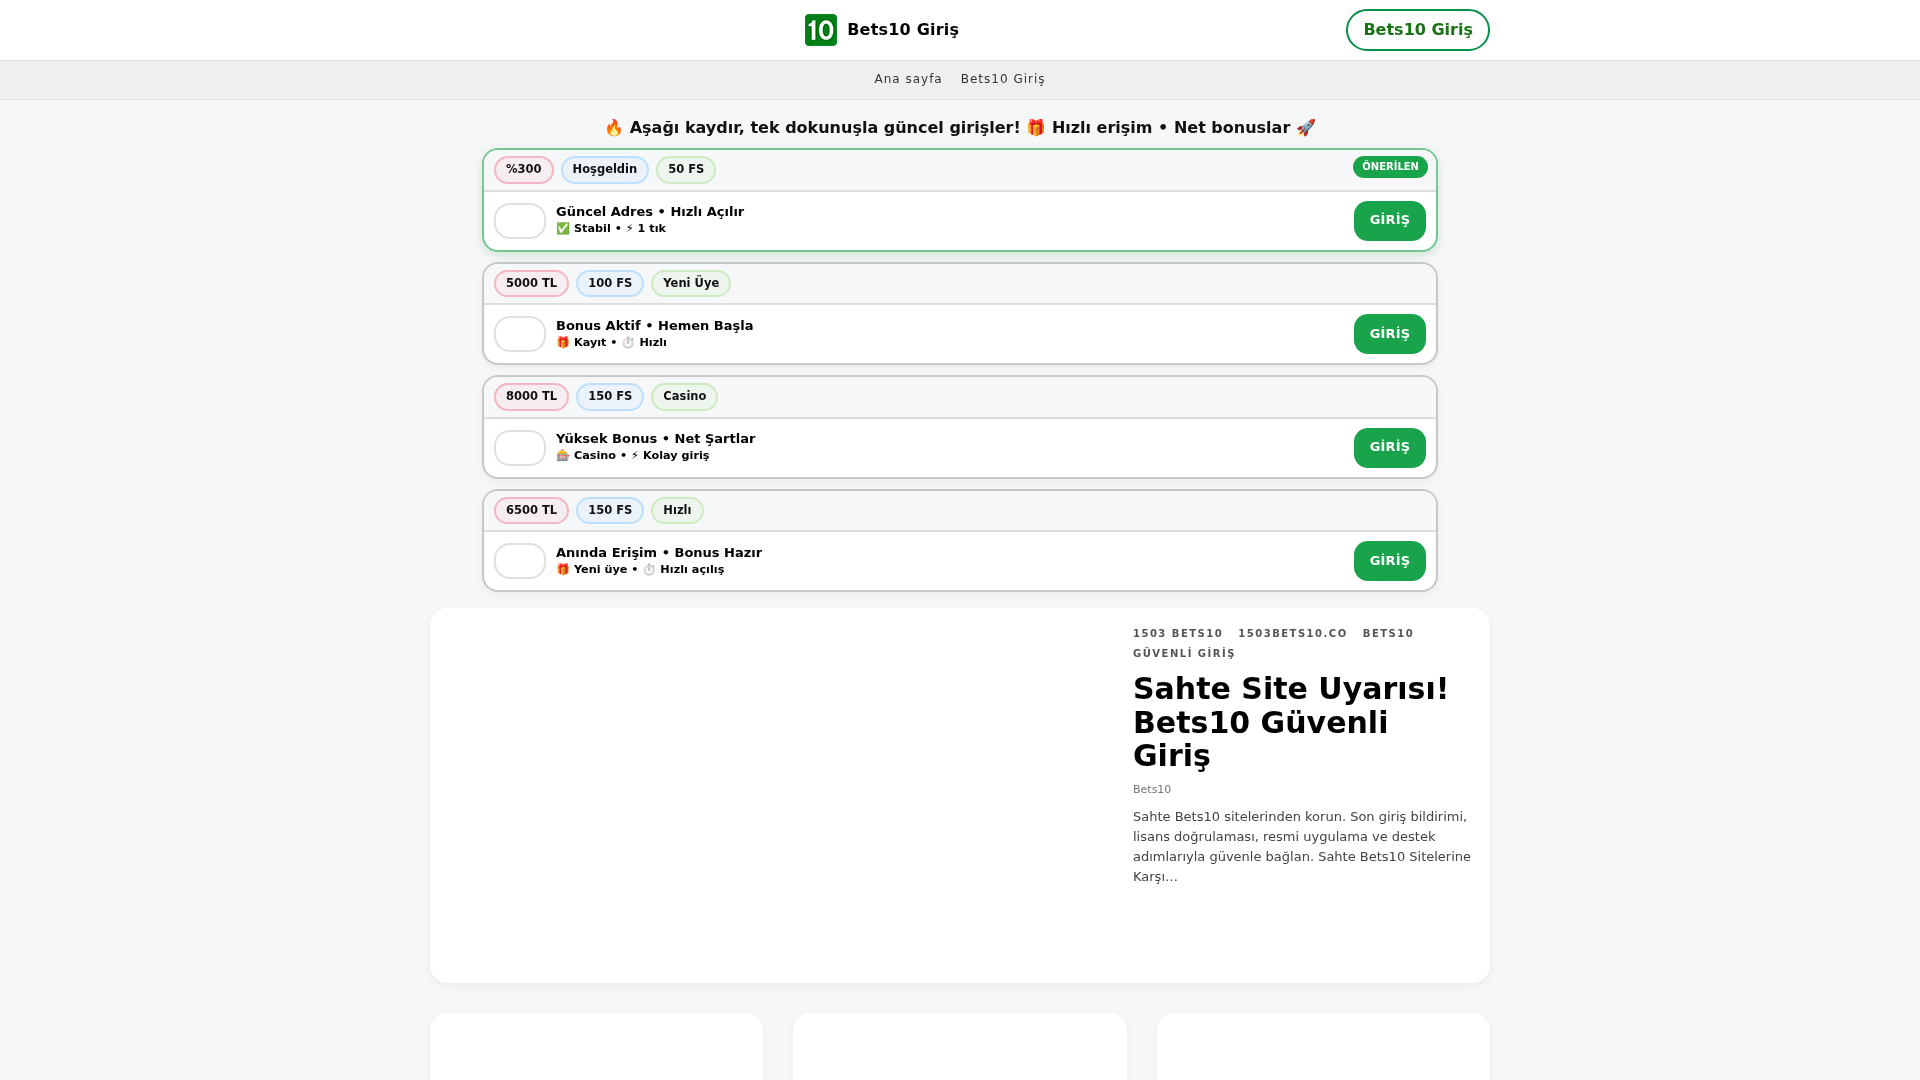Viewport: 1920px width, 1080px height.
Task: Click the Aşağı kaydır promo heading
Action: point(960,128)
